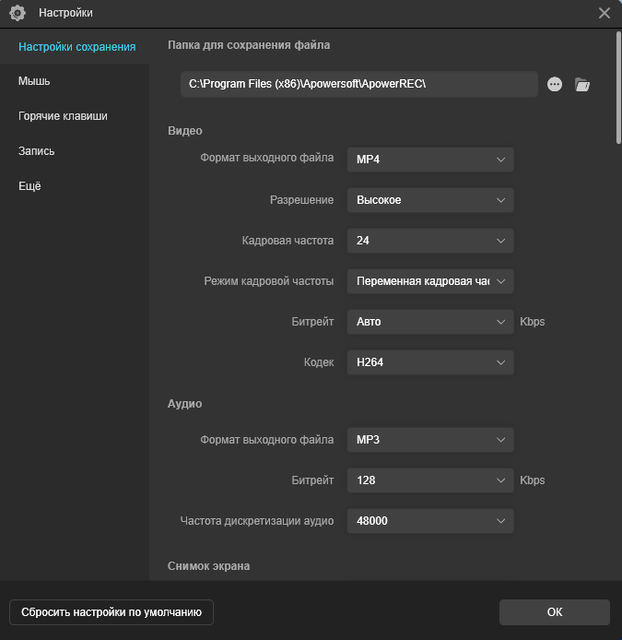Open the Разрешение dropdown set to Высокое

[x=430, y=200]
